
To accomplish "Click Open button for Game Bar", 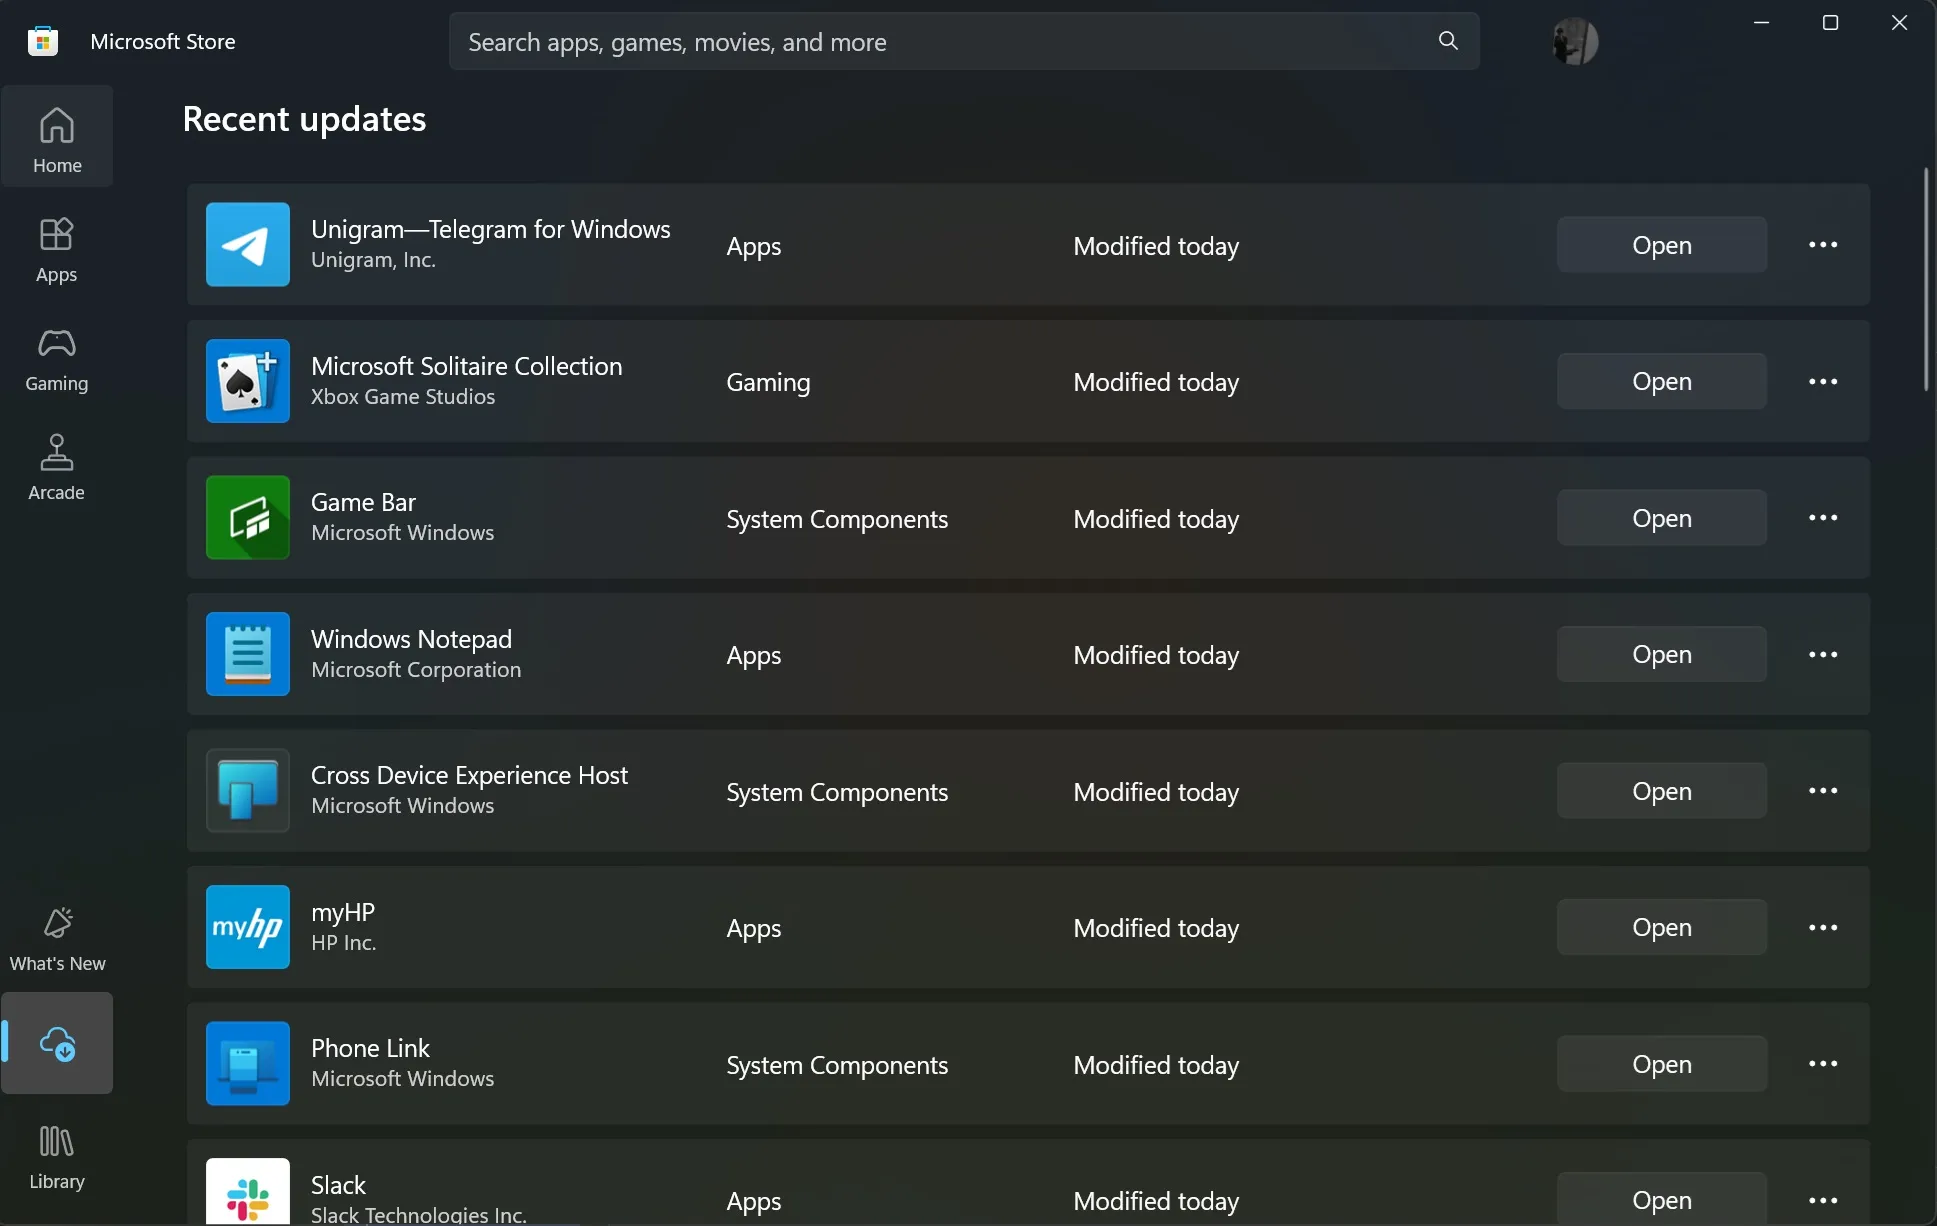I will tap(1662, 517).
